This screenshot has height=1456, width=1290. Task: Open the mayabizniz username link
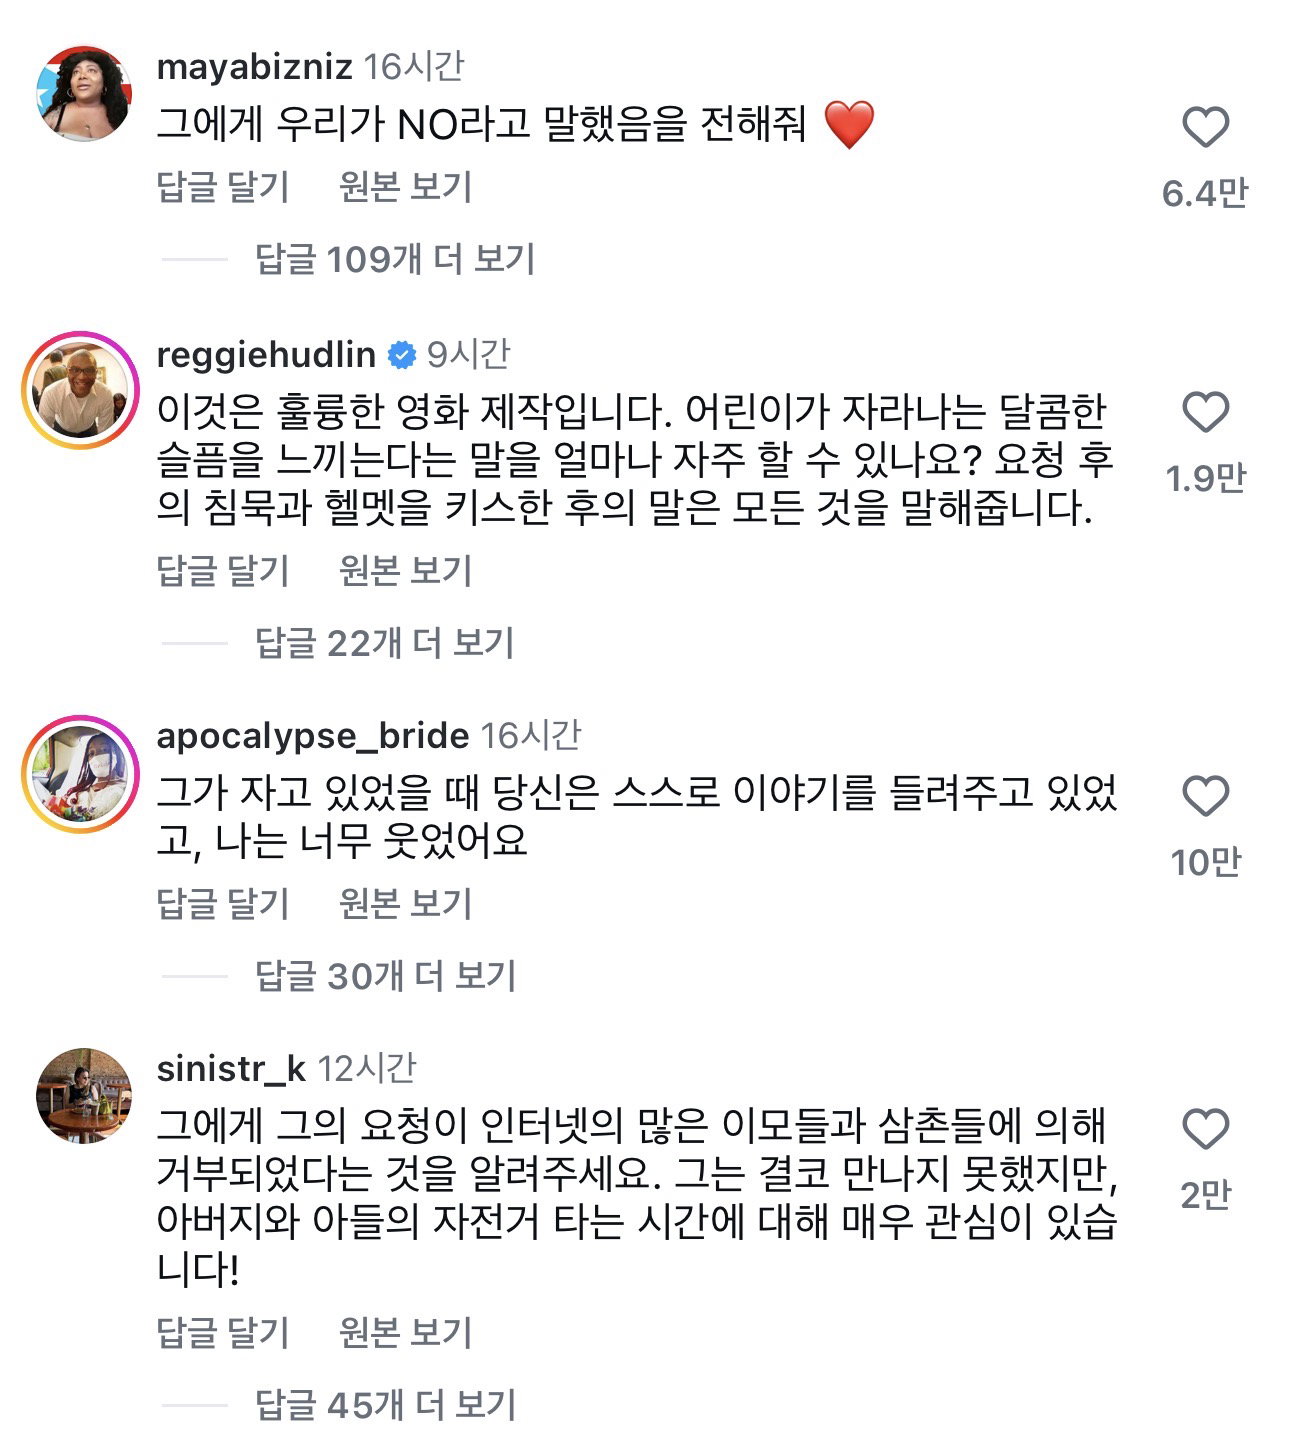[x=255, y=67]
